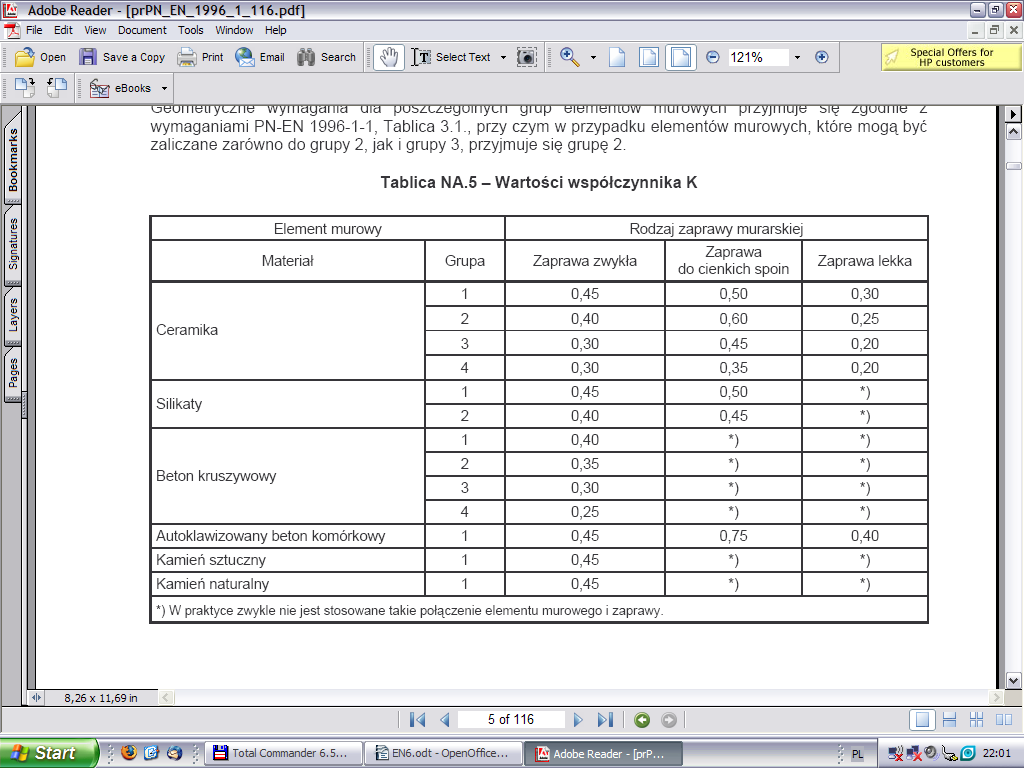Print the document
The width and height of the screenshot is (1024, 768).
pyautogui.click(x=200, y=57)
